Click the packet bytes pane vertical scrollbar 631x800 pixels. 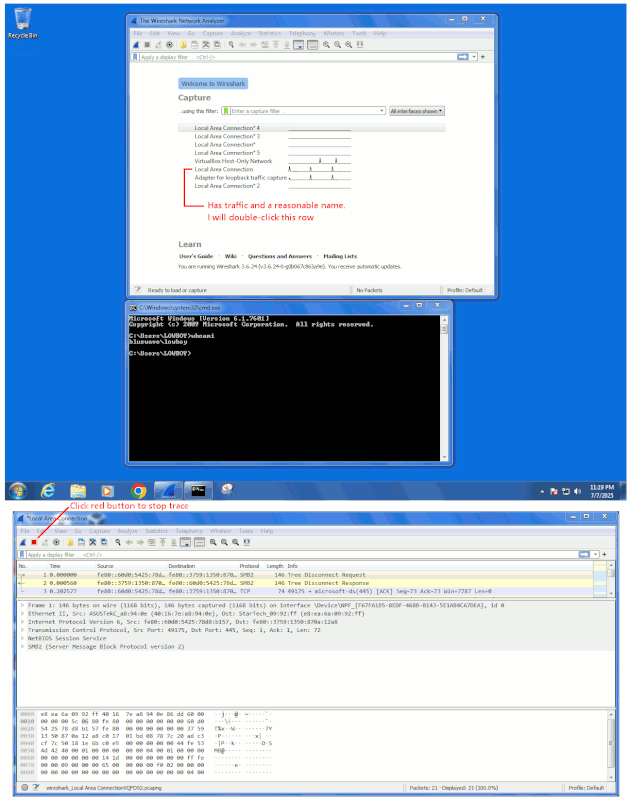click(x=611, y=744)
